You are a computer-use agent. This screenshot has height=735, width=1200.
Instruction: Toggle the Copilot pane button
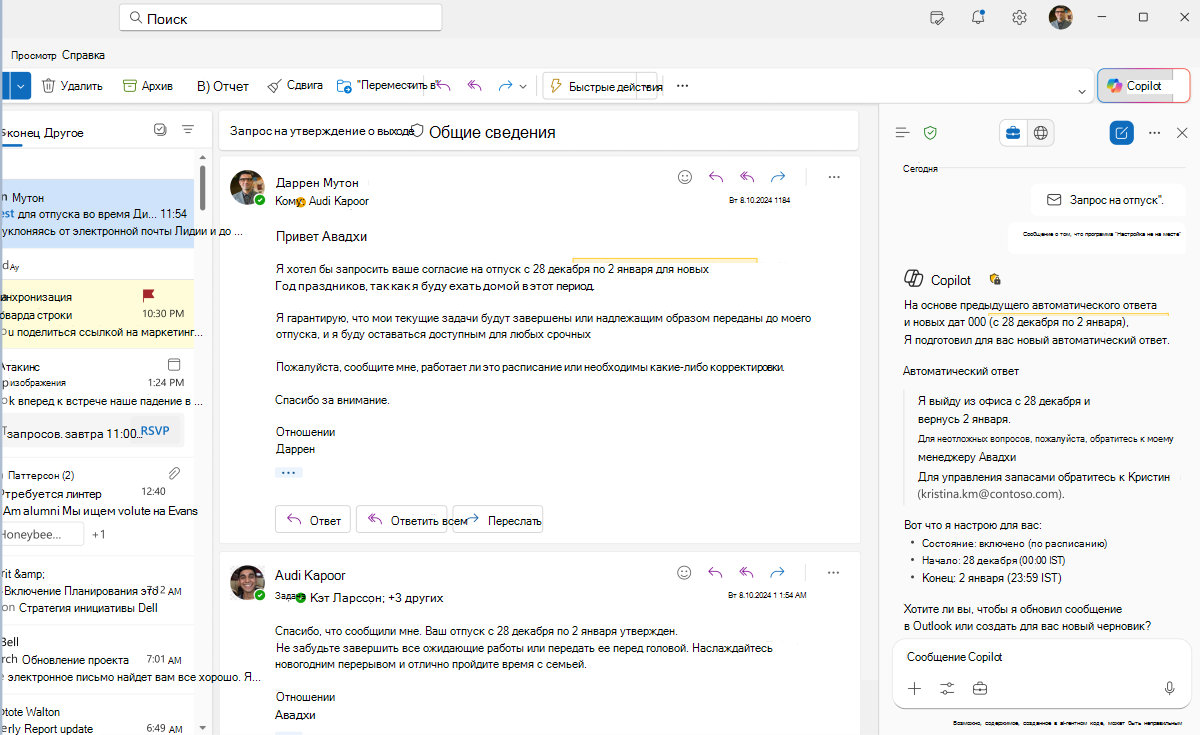pyautogui.click(x=1143, y=86)
